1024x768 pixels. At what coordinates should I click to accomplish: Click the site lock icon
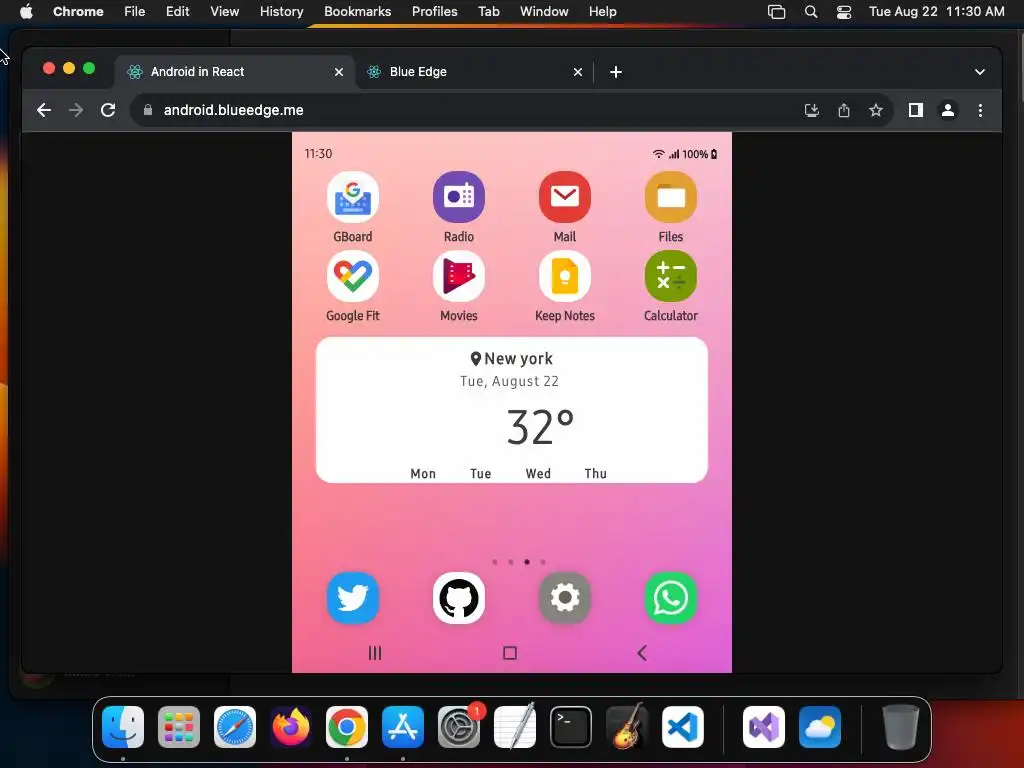point(148,110)
